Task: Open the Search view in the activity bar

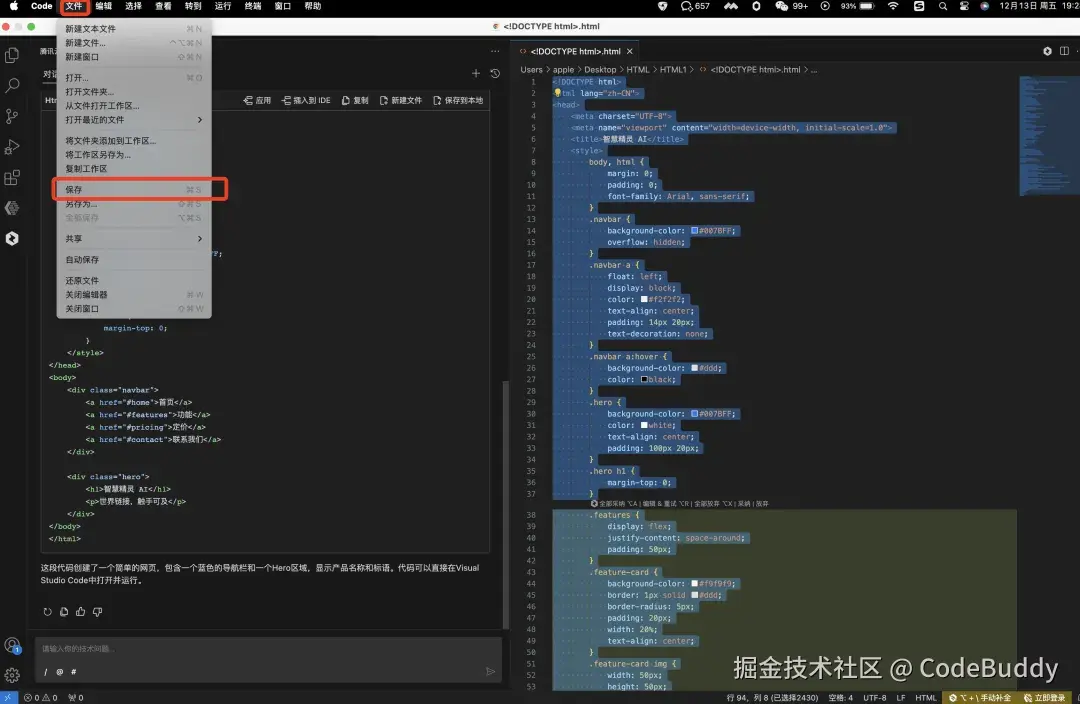Action: point(12,85)
